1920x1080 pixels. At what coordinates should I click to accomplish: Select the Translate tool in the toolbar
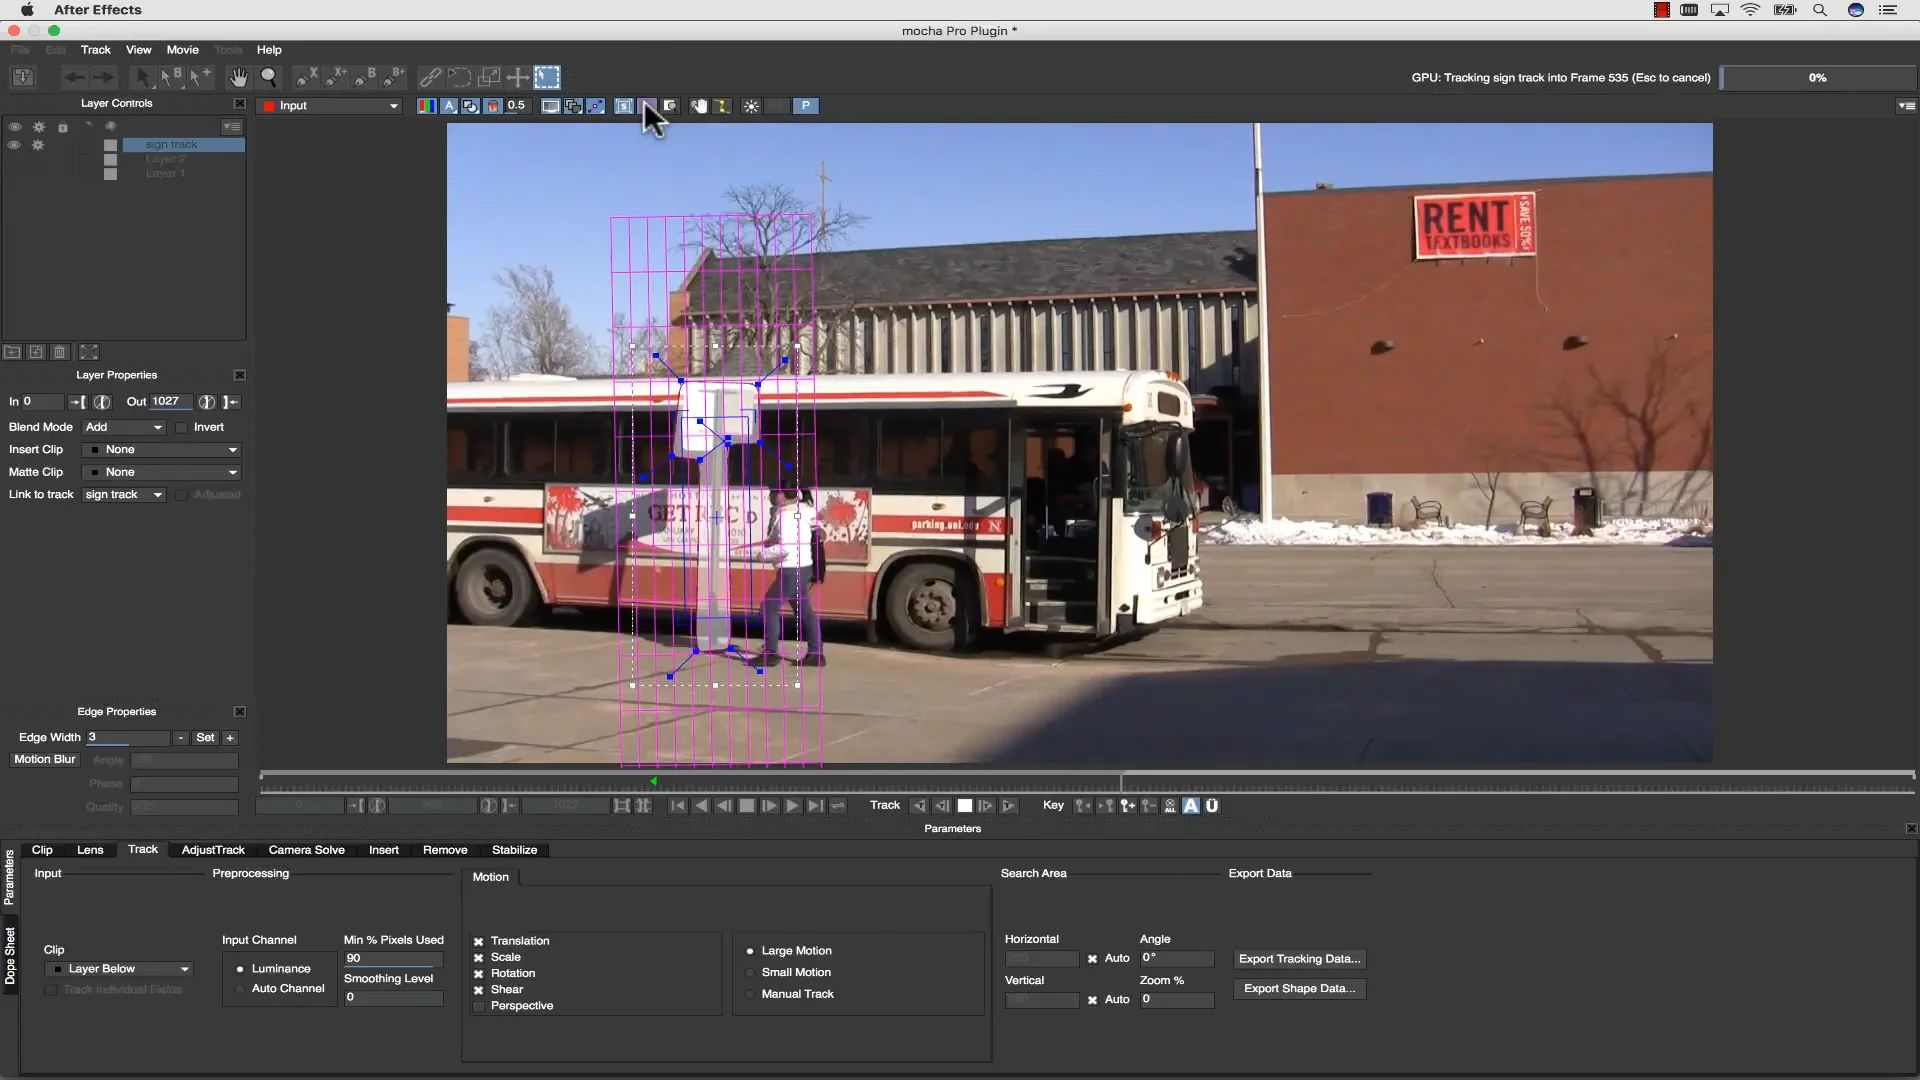coord(519,77)
